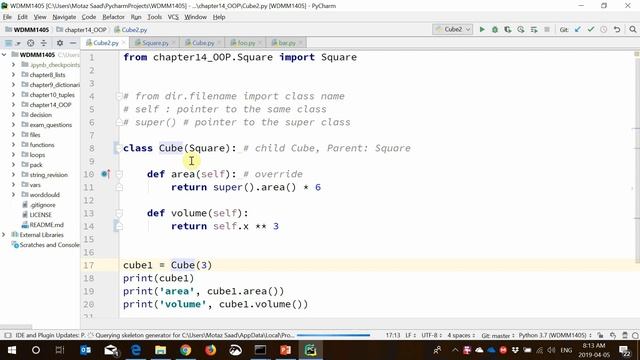Open Firefox from the taskbar
Viewport: 640px width, 360px height.
(x=211, y=350)
